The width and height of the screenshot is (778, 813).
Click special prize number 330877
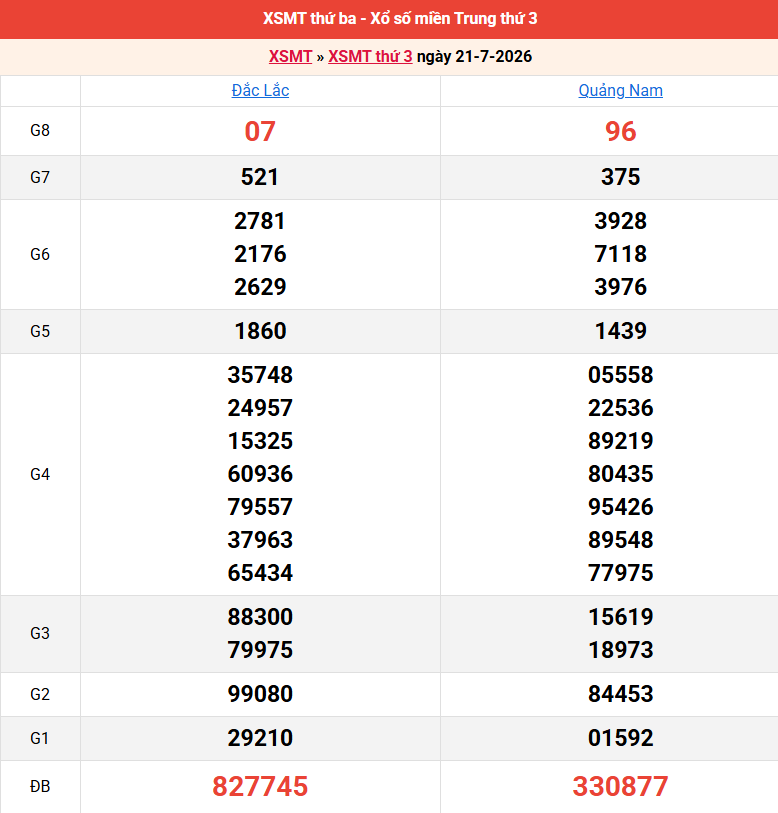pos(620,787)
